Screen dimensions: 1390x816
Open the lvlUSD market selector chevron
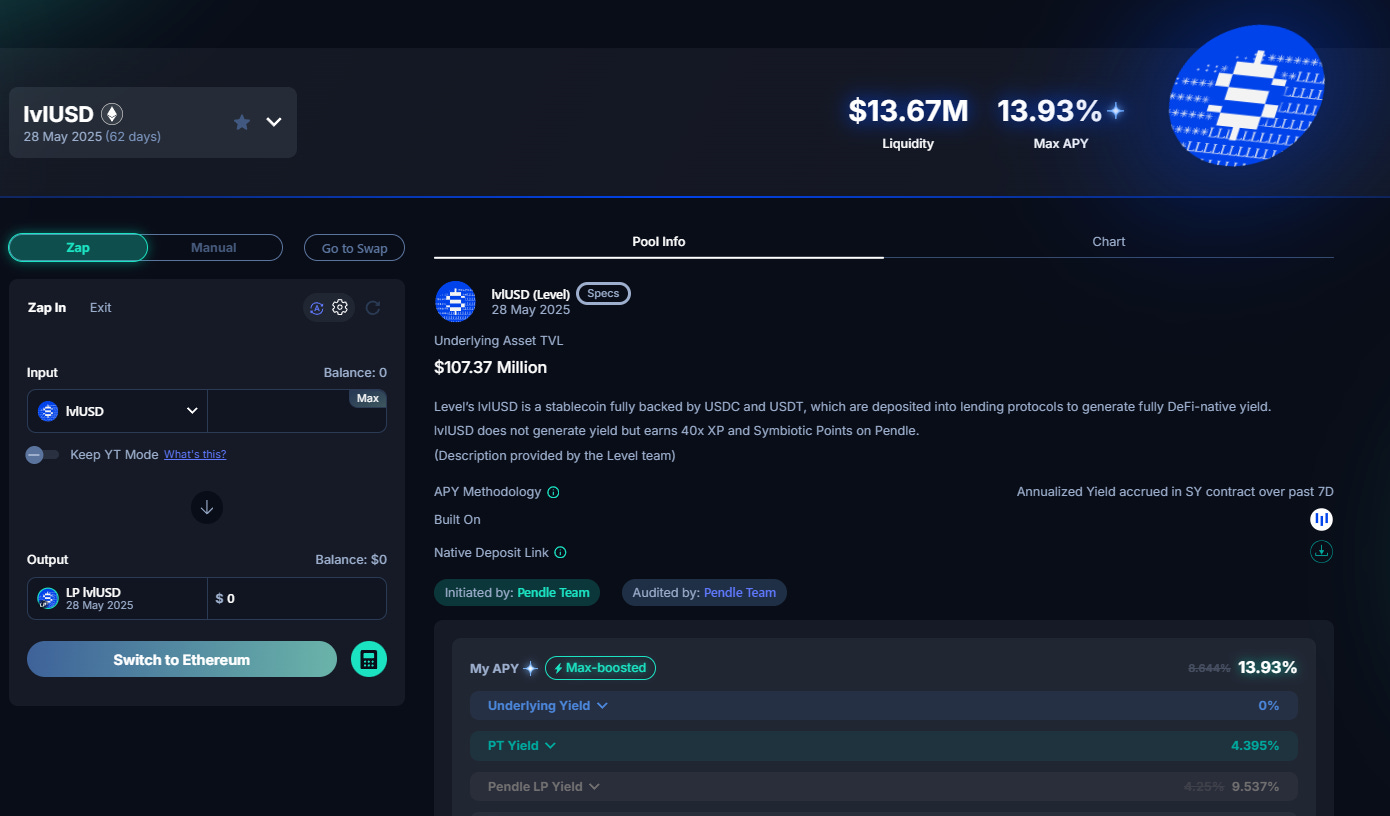274,122
